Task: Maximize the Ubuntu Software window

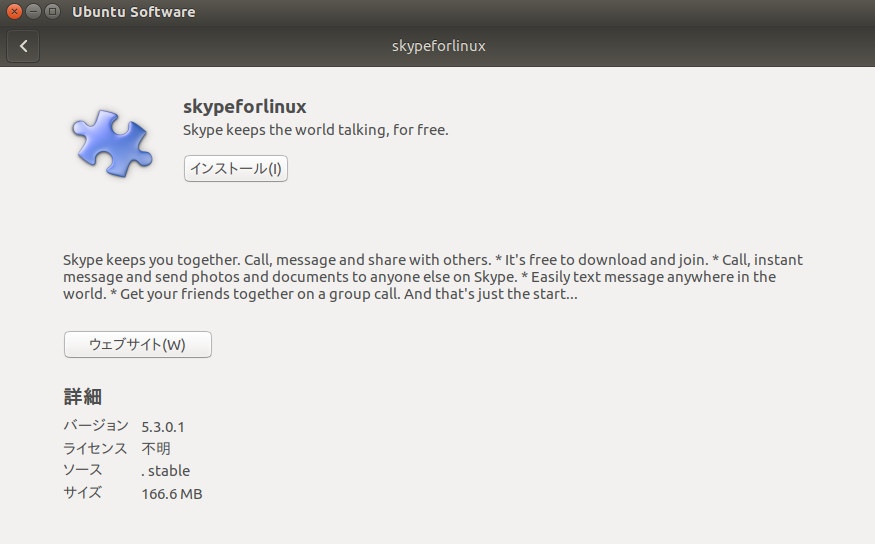Action: pyautogui.click(x=52, y=11)
